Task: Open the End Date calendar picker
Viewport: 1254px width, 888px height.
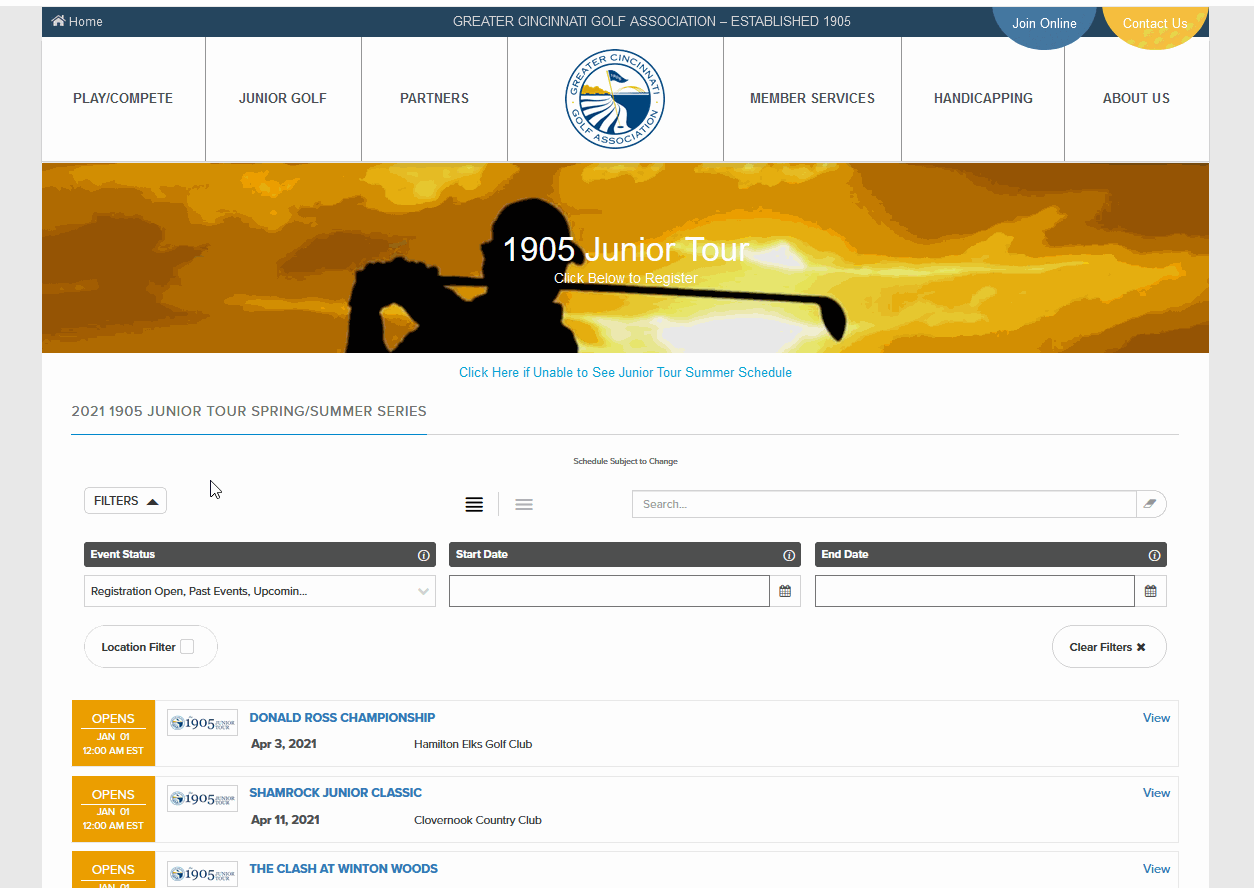Action: coord(1151,591)
